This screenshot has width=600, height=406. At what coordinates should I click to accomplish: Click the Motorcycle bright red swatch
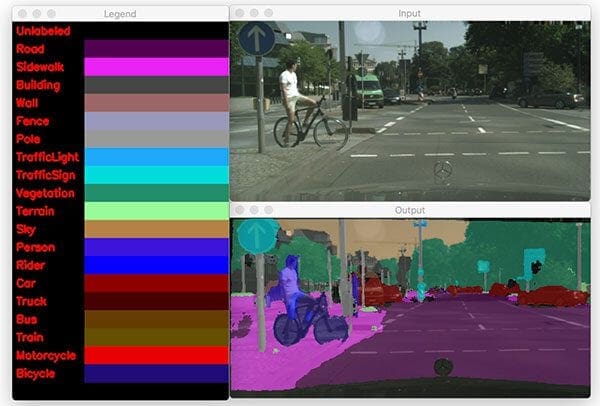tap(156, 355)
